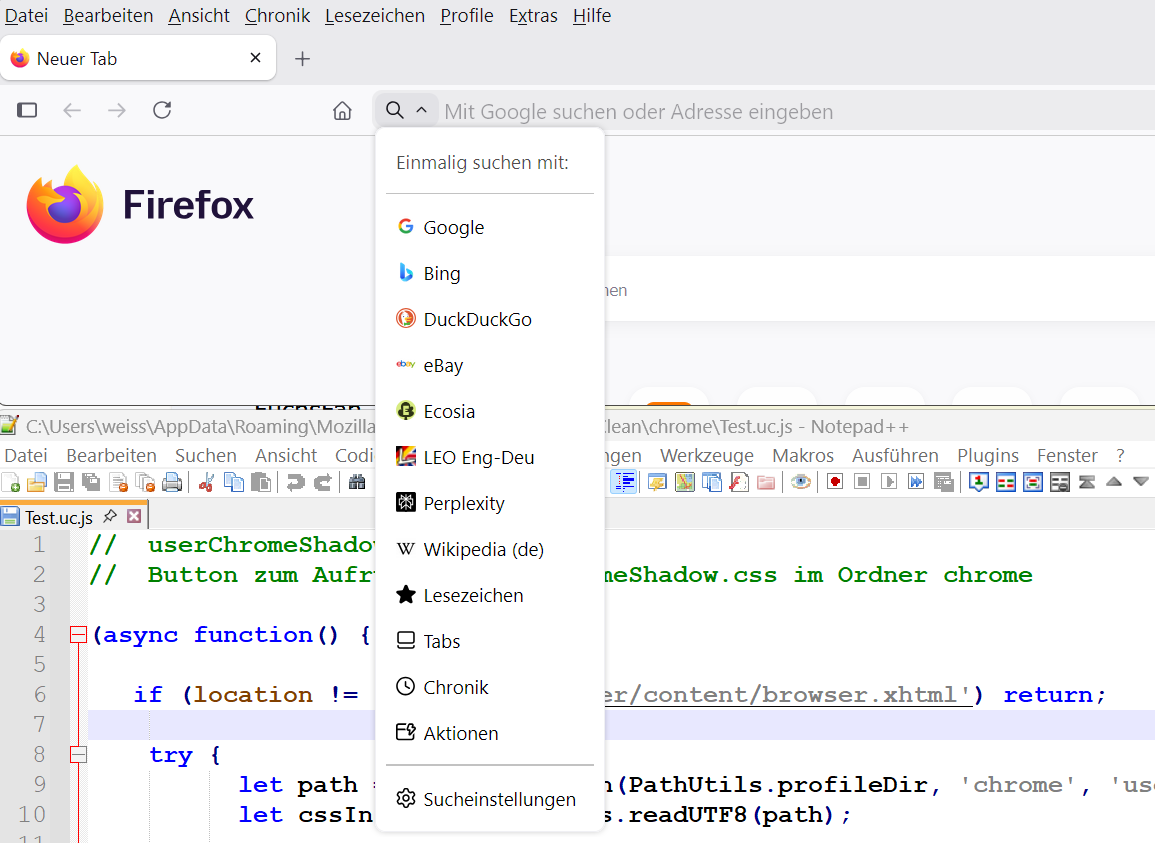Image resolution: width=1155 pixels, height=843 pixels.
Task: Click the Notepad++ undo arrow icon
Action: (295, 483)
